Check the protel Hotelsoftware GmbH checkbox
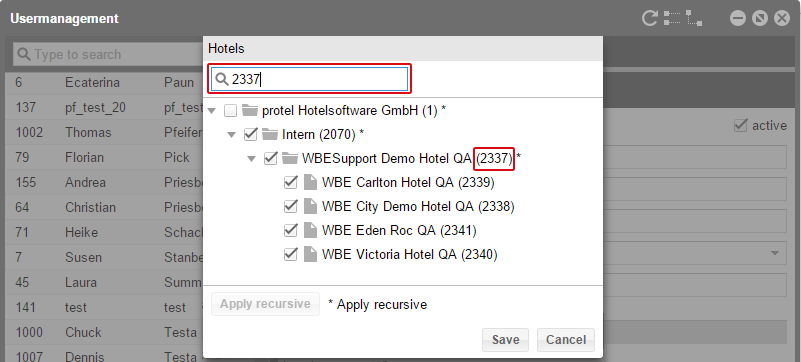Viewport: 801px width, 362px height. [x=230, y=110]
